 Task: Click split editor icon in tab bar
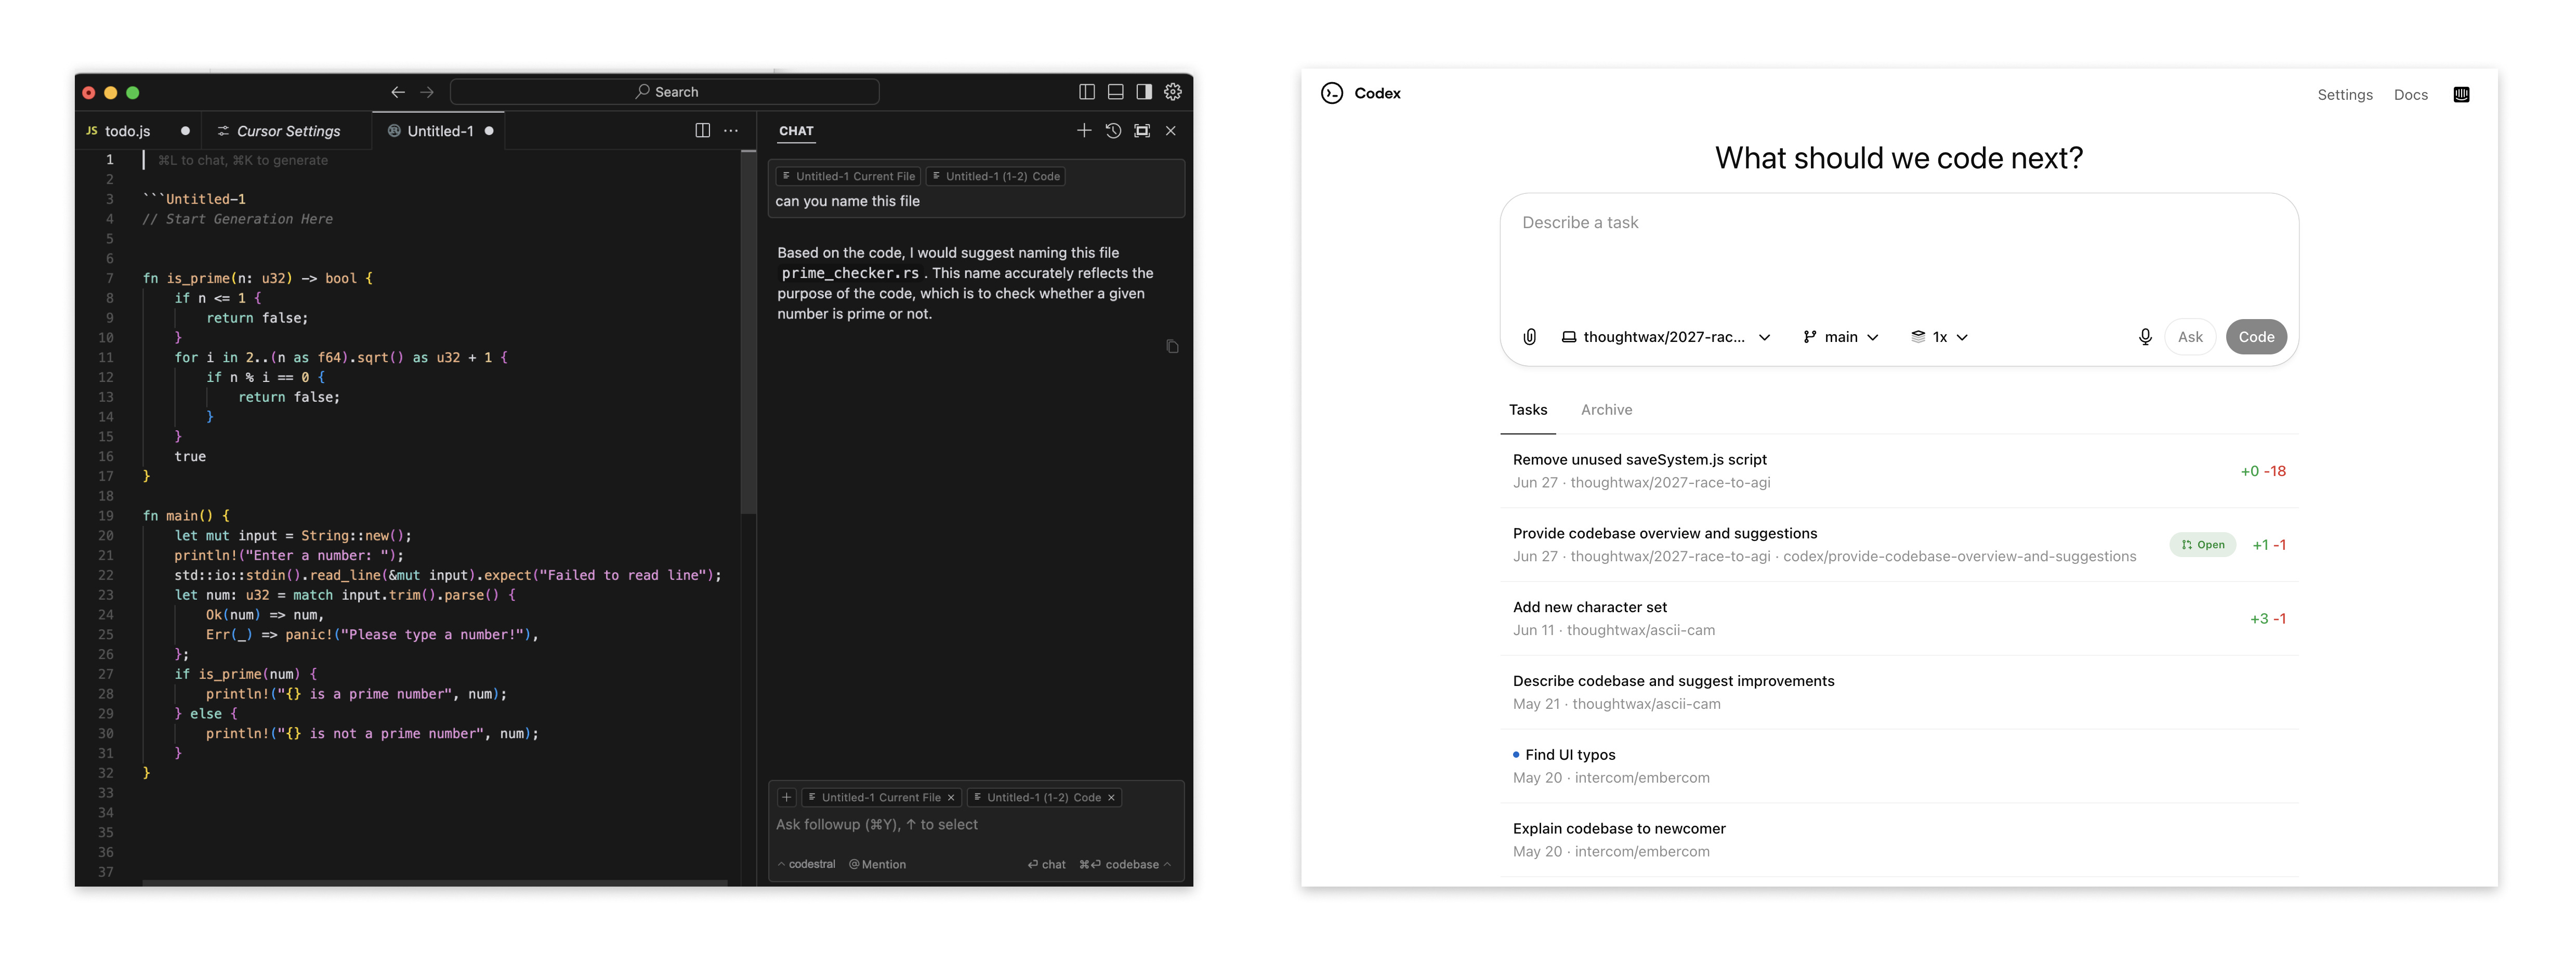702,131
